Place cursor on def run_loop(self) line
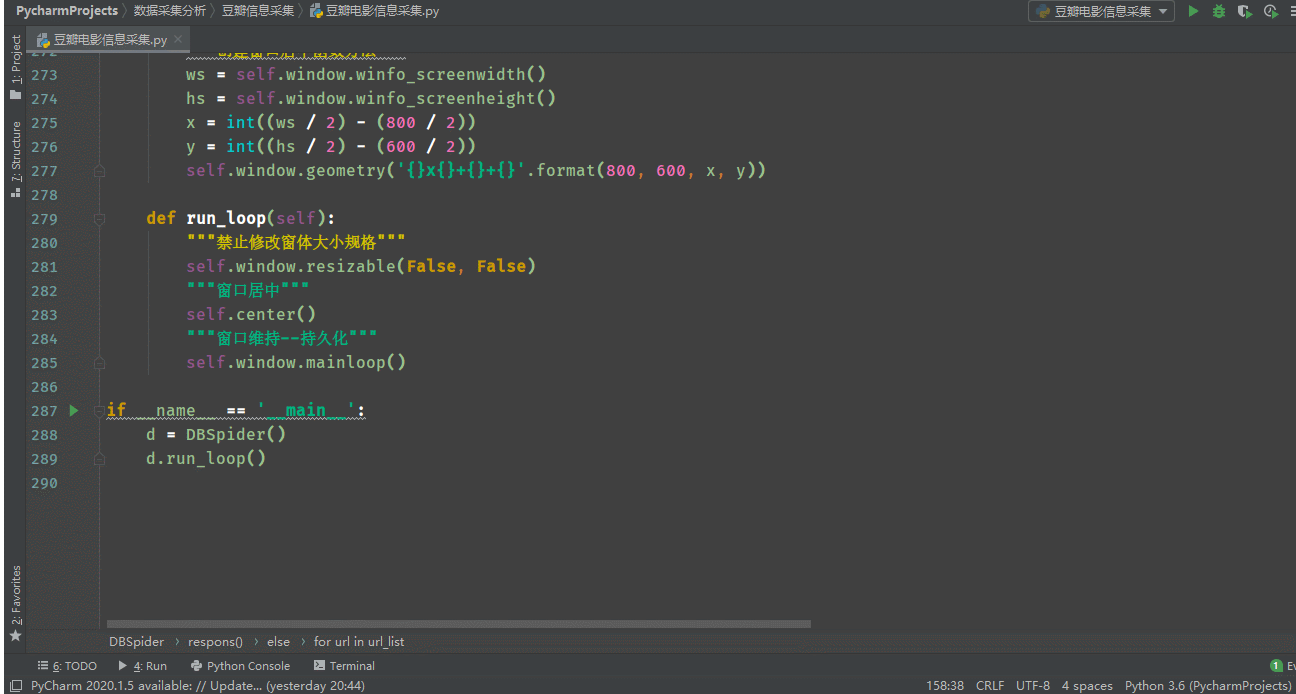Viewport: 1296px width, 694px height. (241, 218)
